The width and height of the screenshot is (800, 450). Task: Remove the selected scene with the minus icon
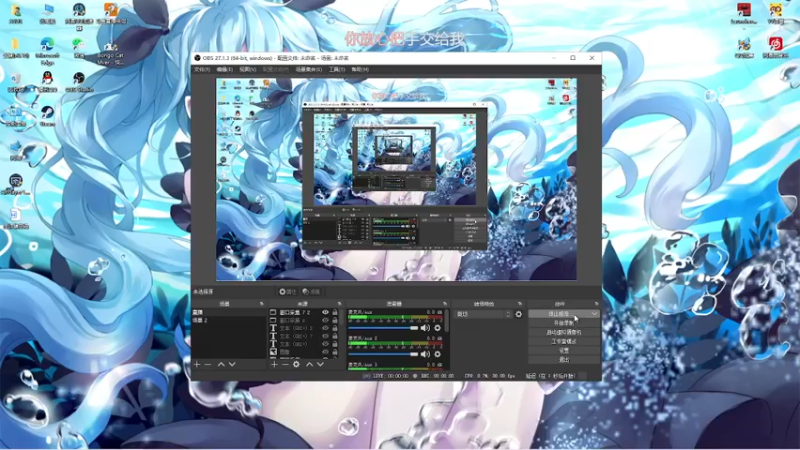click(x=208, y=364)
